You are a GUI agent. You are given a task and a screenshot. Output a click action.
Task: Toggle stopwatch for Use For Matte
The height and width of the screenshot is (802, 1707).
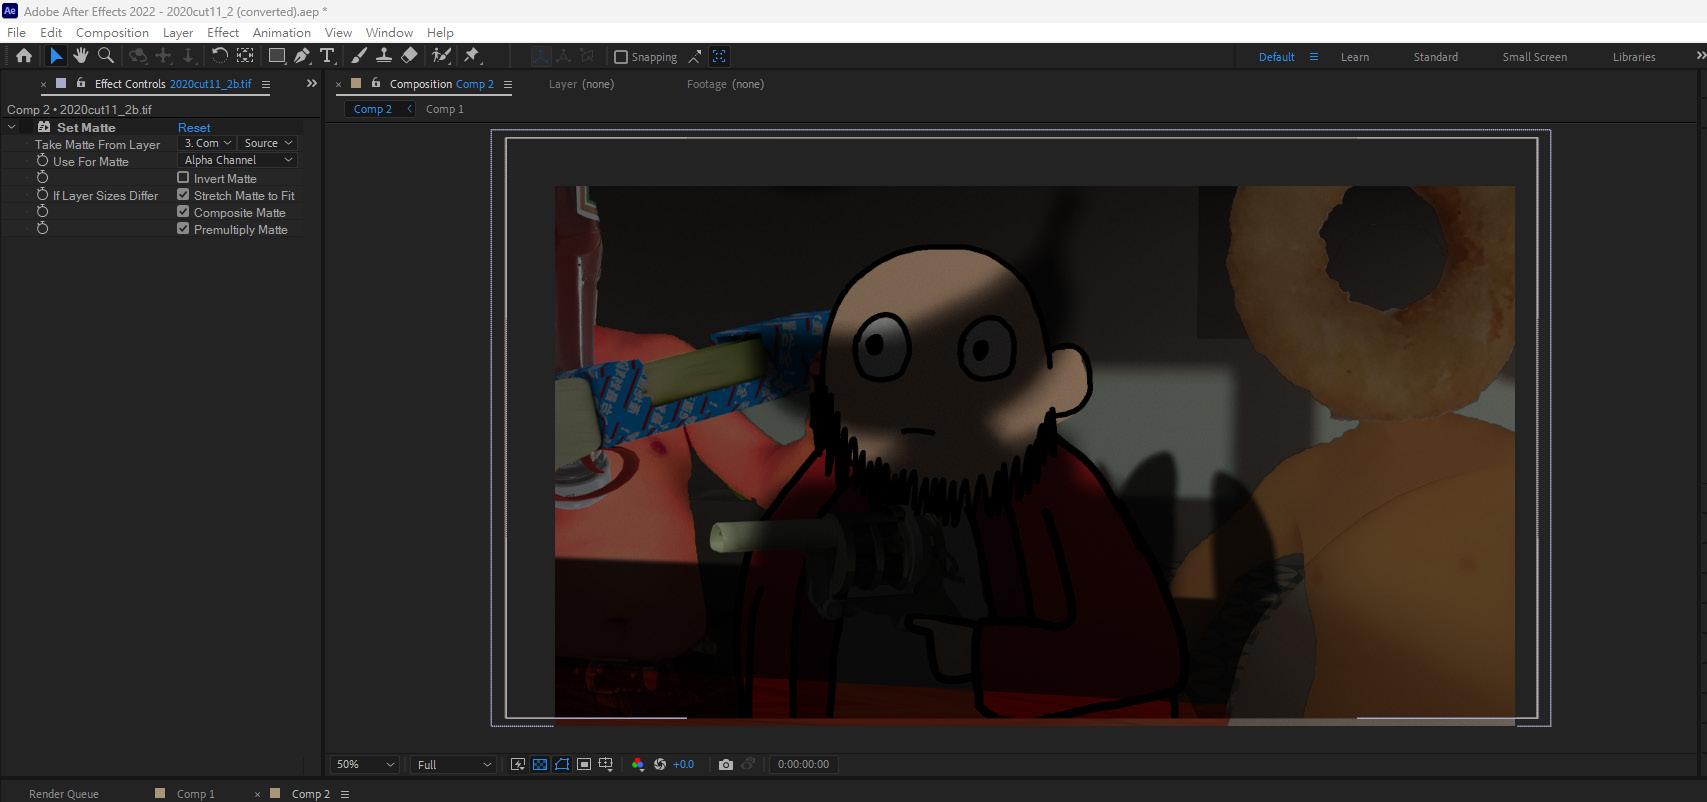42,161
